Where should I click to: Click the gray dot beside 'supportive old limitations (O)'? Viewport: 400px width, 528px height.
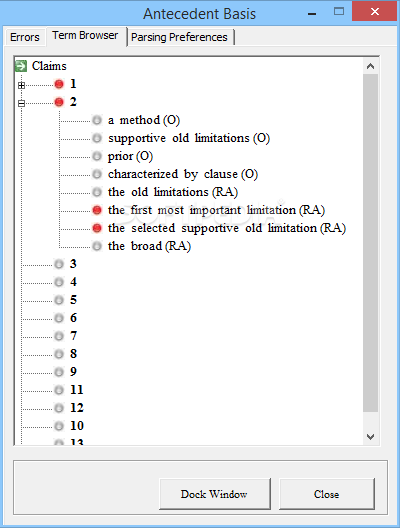coord(97,138)
